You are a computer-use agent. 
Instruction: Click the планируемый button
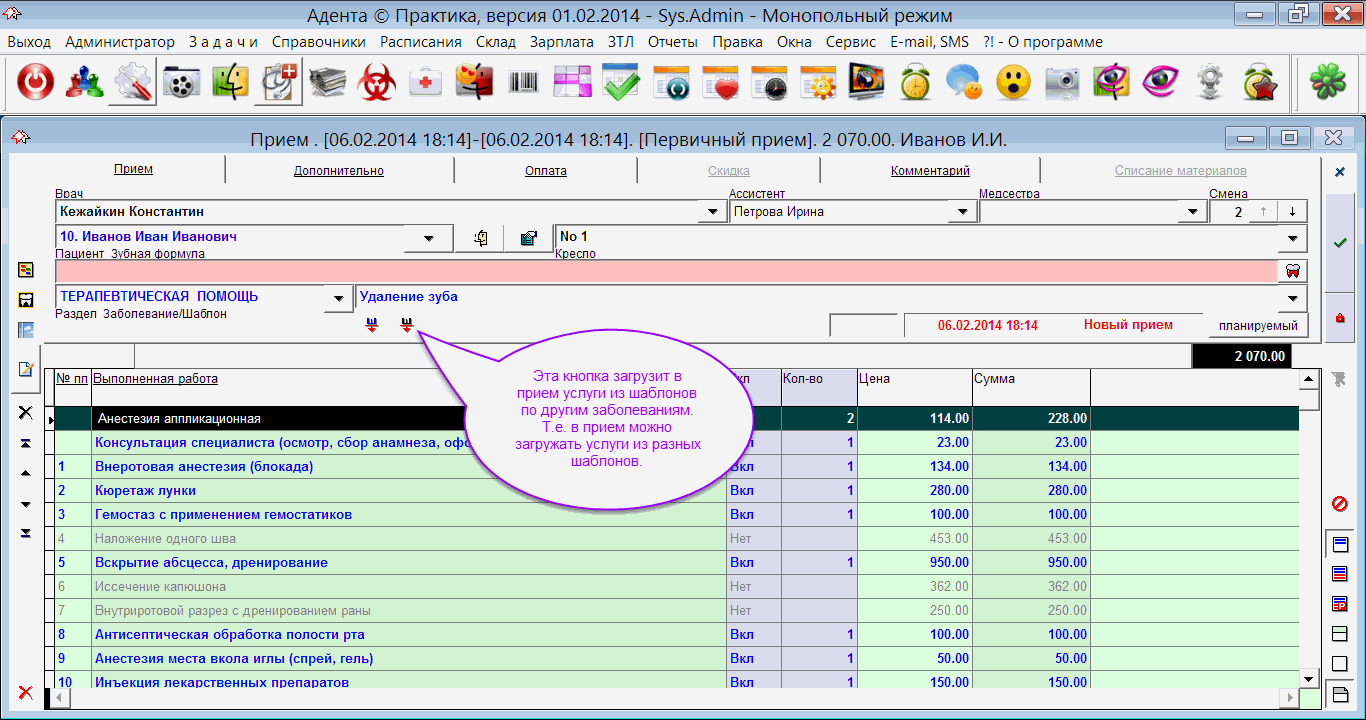tap(1258, 326)
